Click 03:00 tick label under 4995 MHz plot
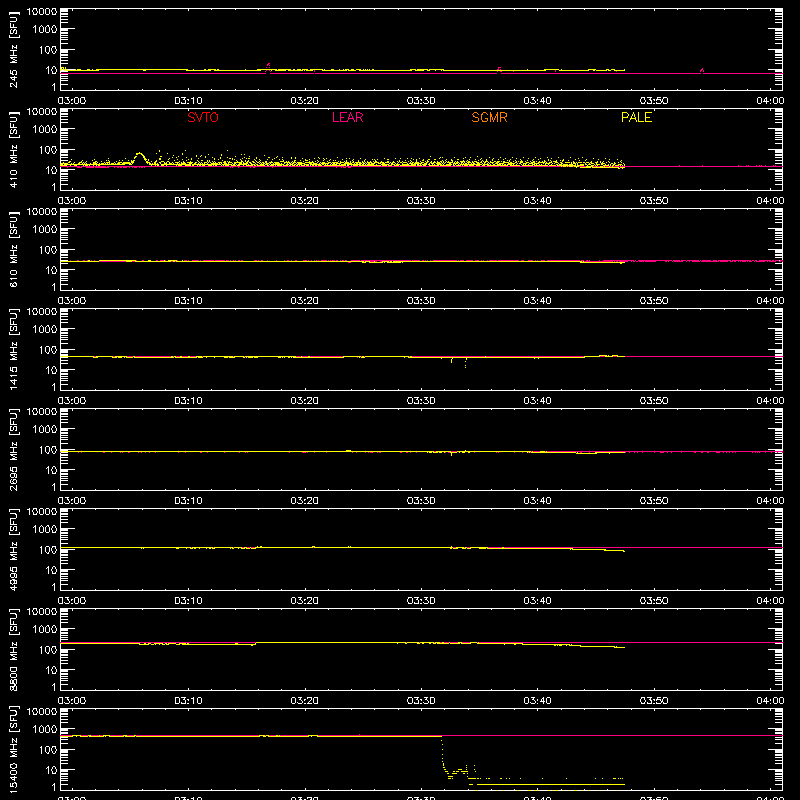800x800 pixels. [x=72, y=601]
